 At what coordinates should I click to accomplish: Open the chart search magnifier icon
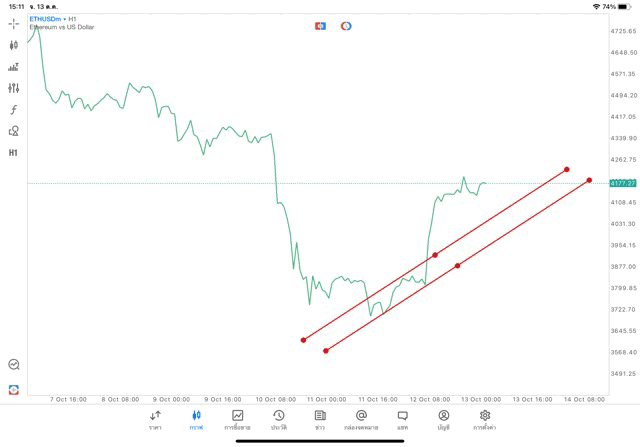[14, 365]
